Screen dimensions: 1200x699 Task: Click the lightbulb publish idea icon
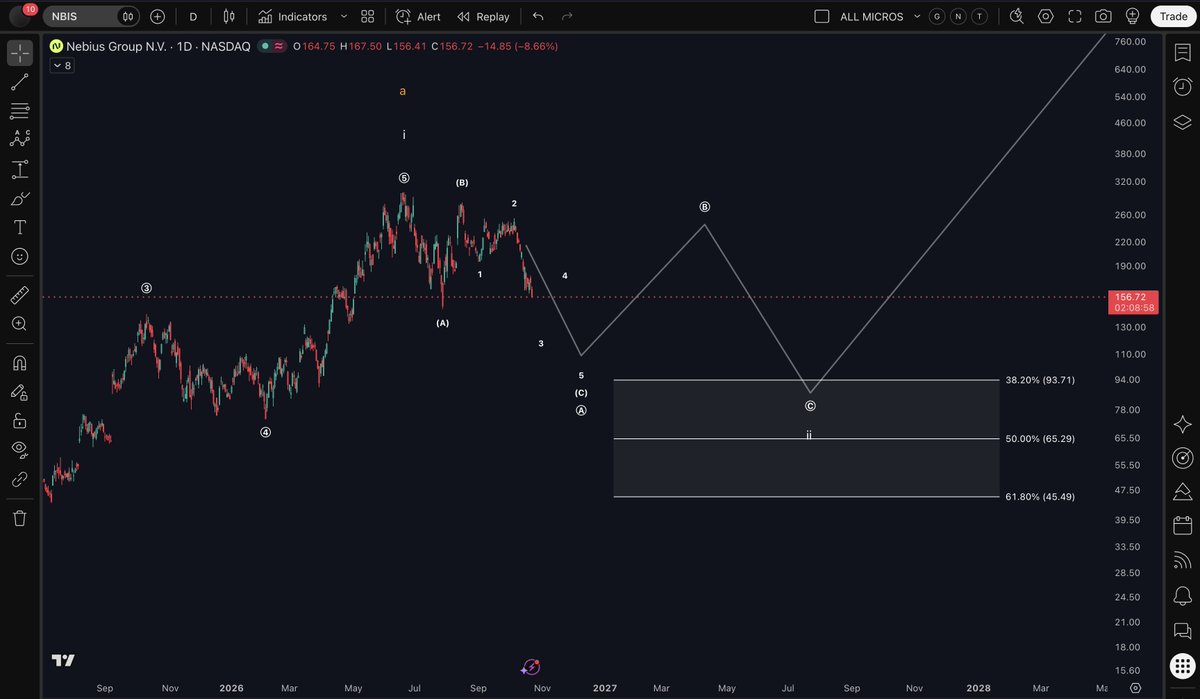(1132, 16)
